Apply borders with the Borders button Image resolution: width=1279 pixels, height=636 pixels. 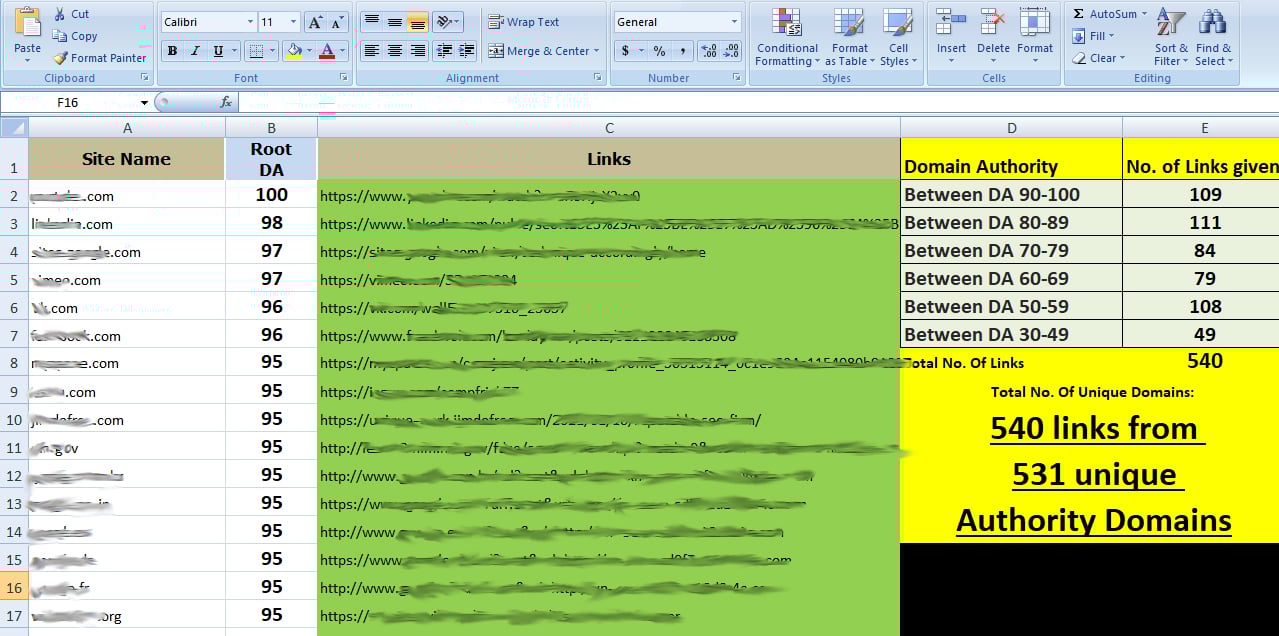(x=256, y=51)
